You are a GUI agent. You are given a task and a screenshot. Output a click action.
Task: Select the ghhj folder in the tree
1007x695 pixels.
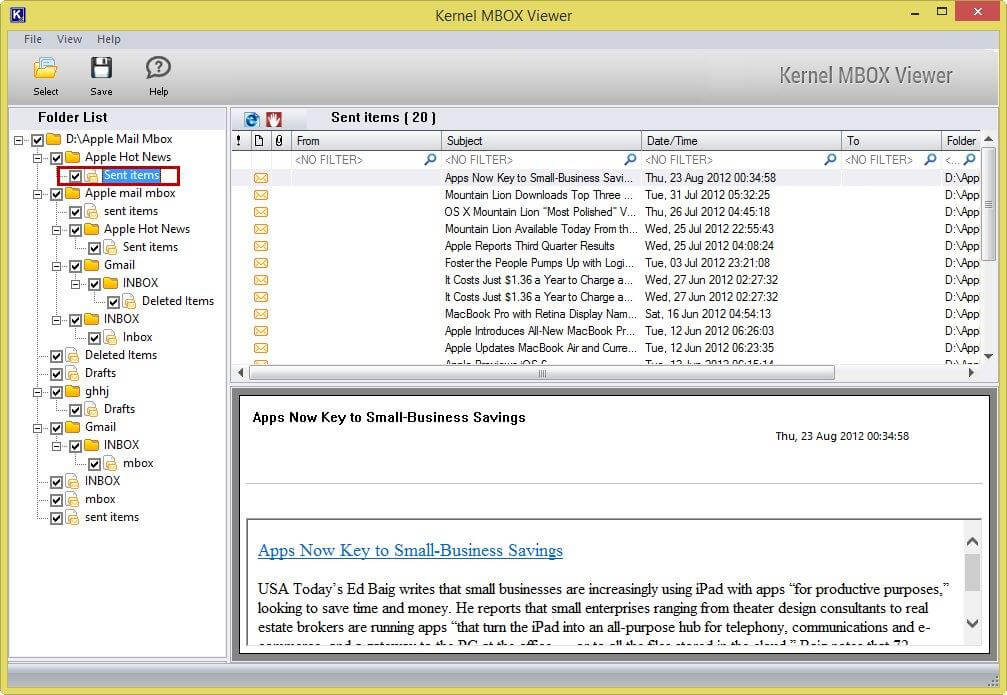[97, 391]
